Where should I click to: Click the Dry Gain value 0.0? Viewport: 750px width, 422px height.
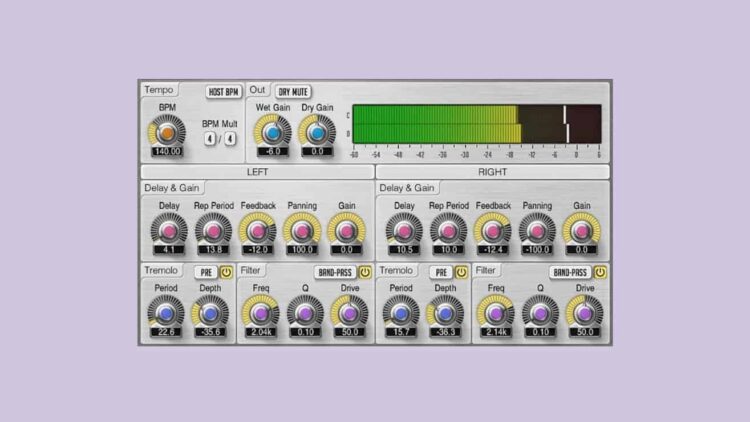(317, 151)
